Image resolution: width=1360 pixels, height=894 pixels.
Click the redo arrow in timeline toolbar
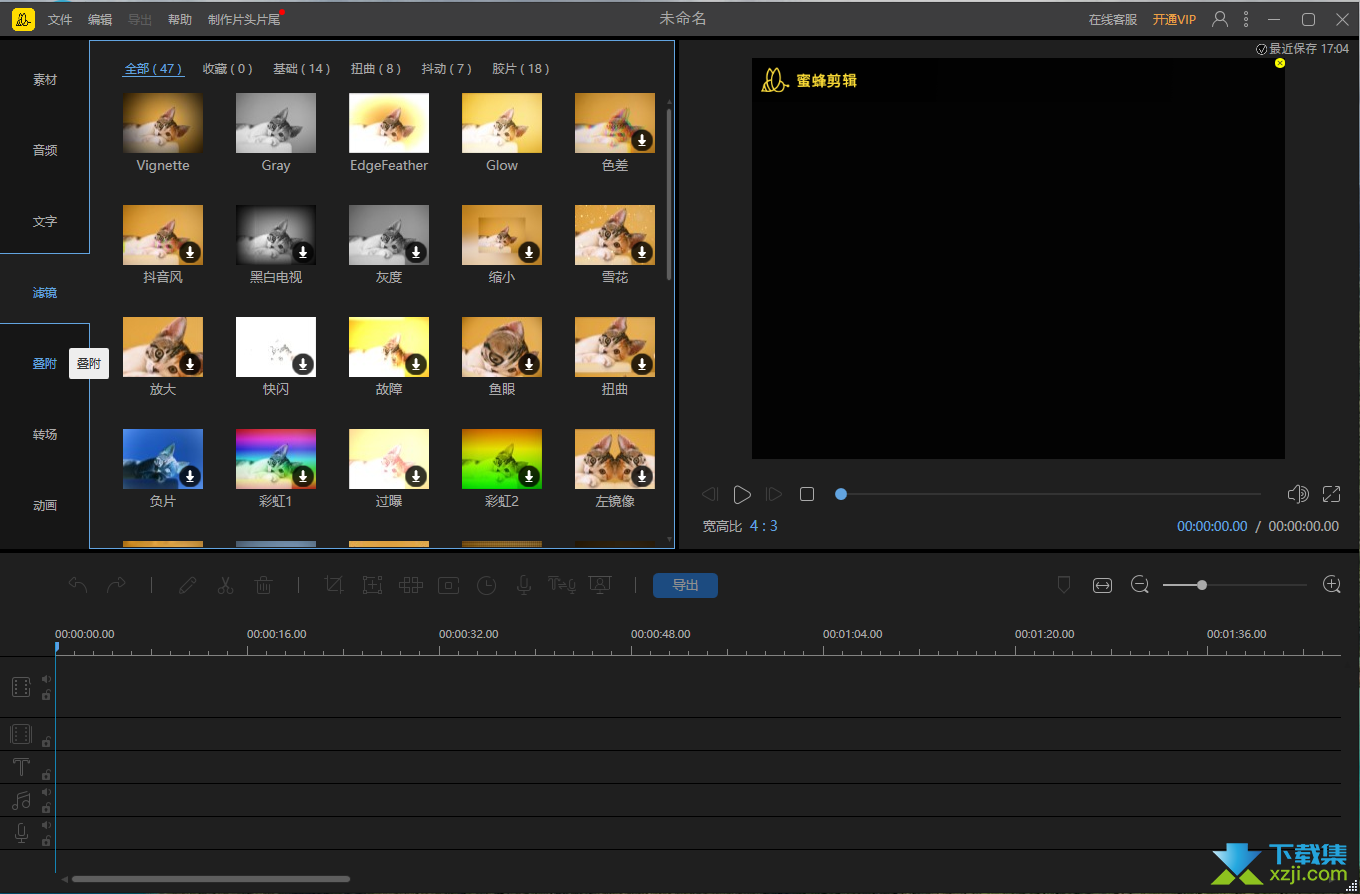tap(116, 585)
